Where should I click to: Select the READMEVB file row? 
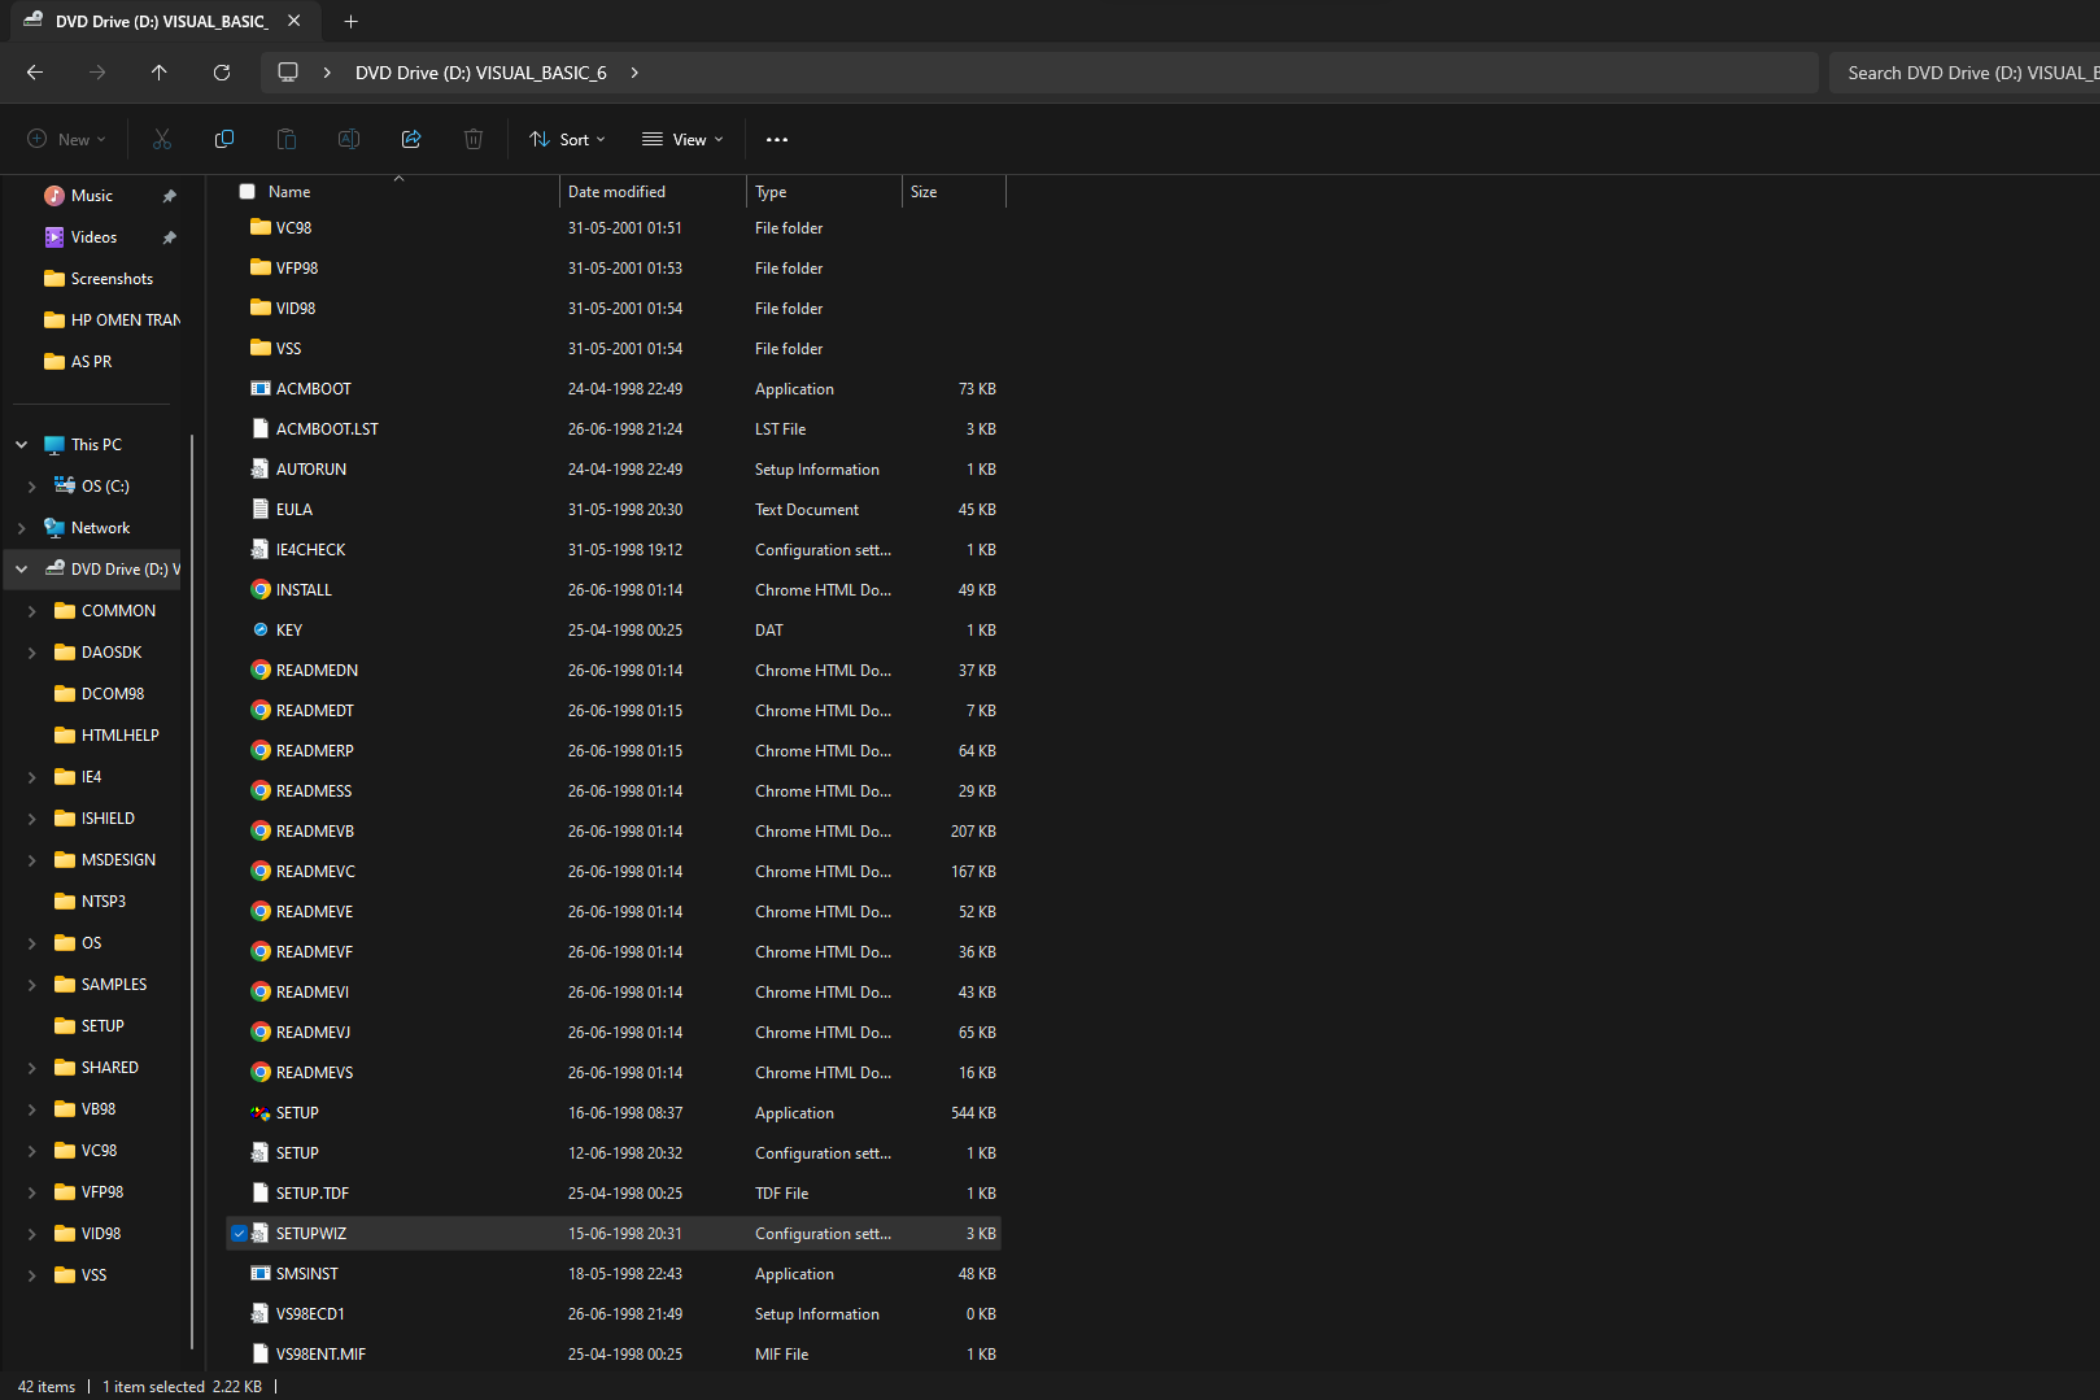click(x=613, y=831)
